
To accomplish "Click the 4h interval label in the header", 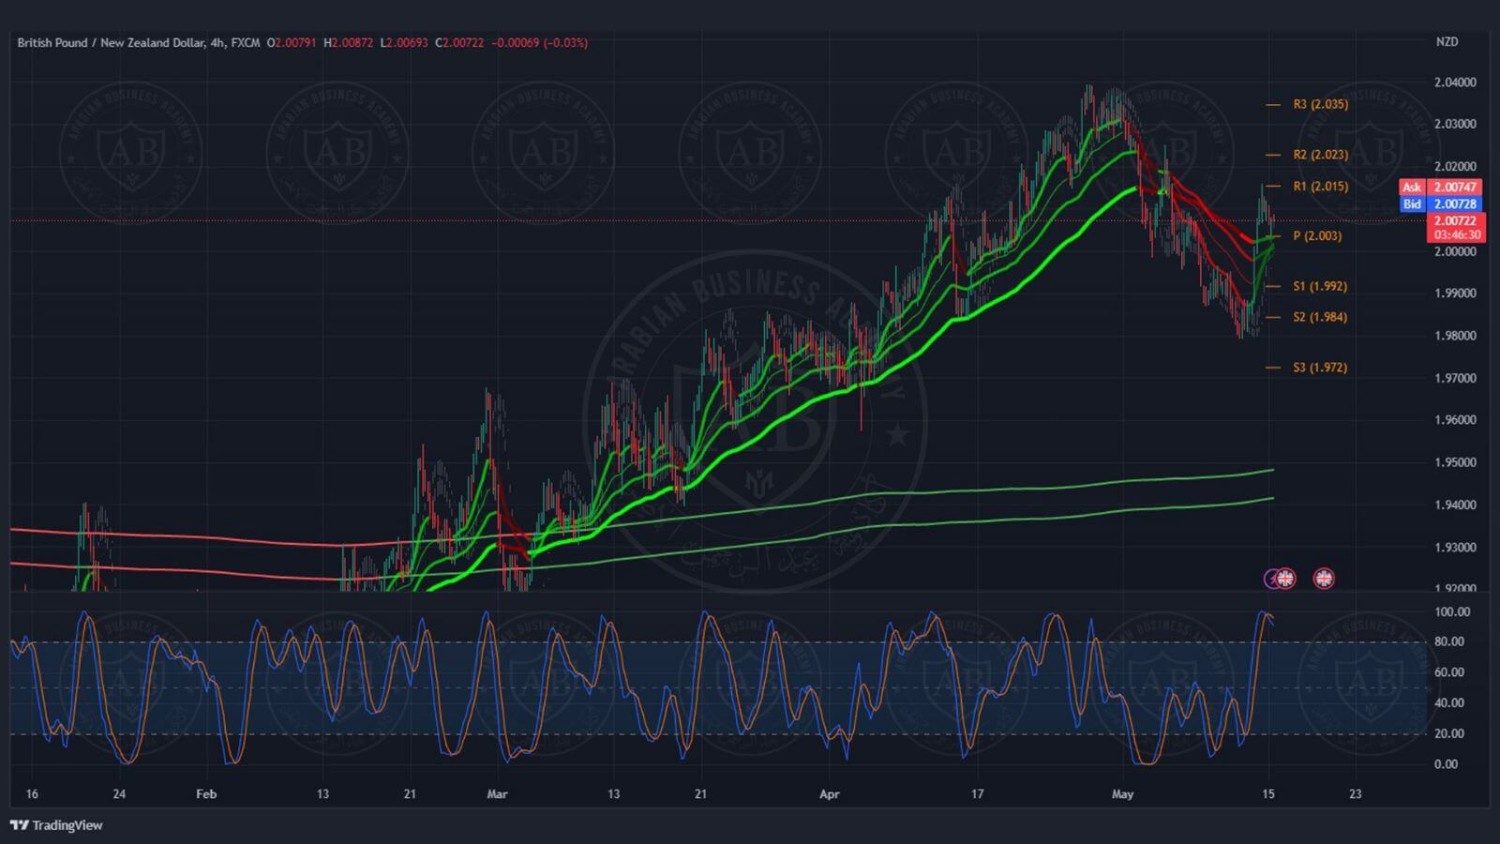I will point(217,43).
